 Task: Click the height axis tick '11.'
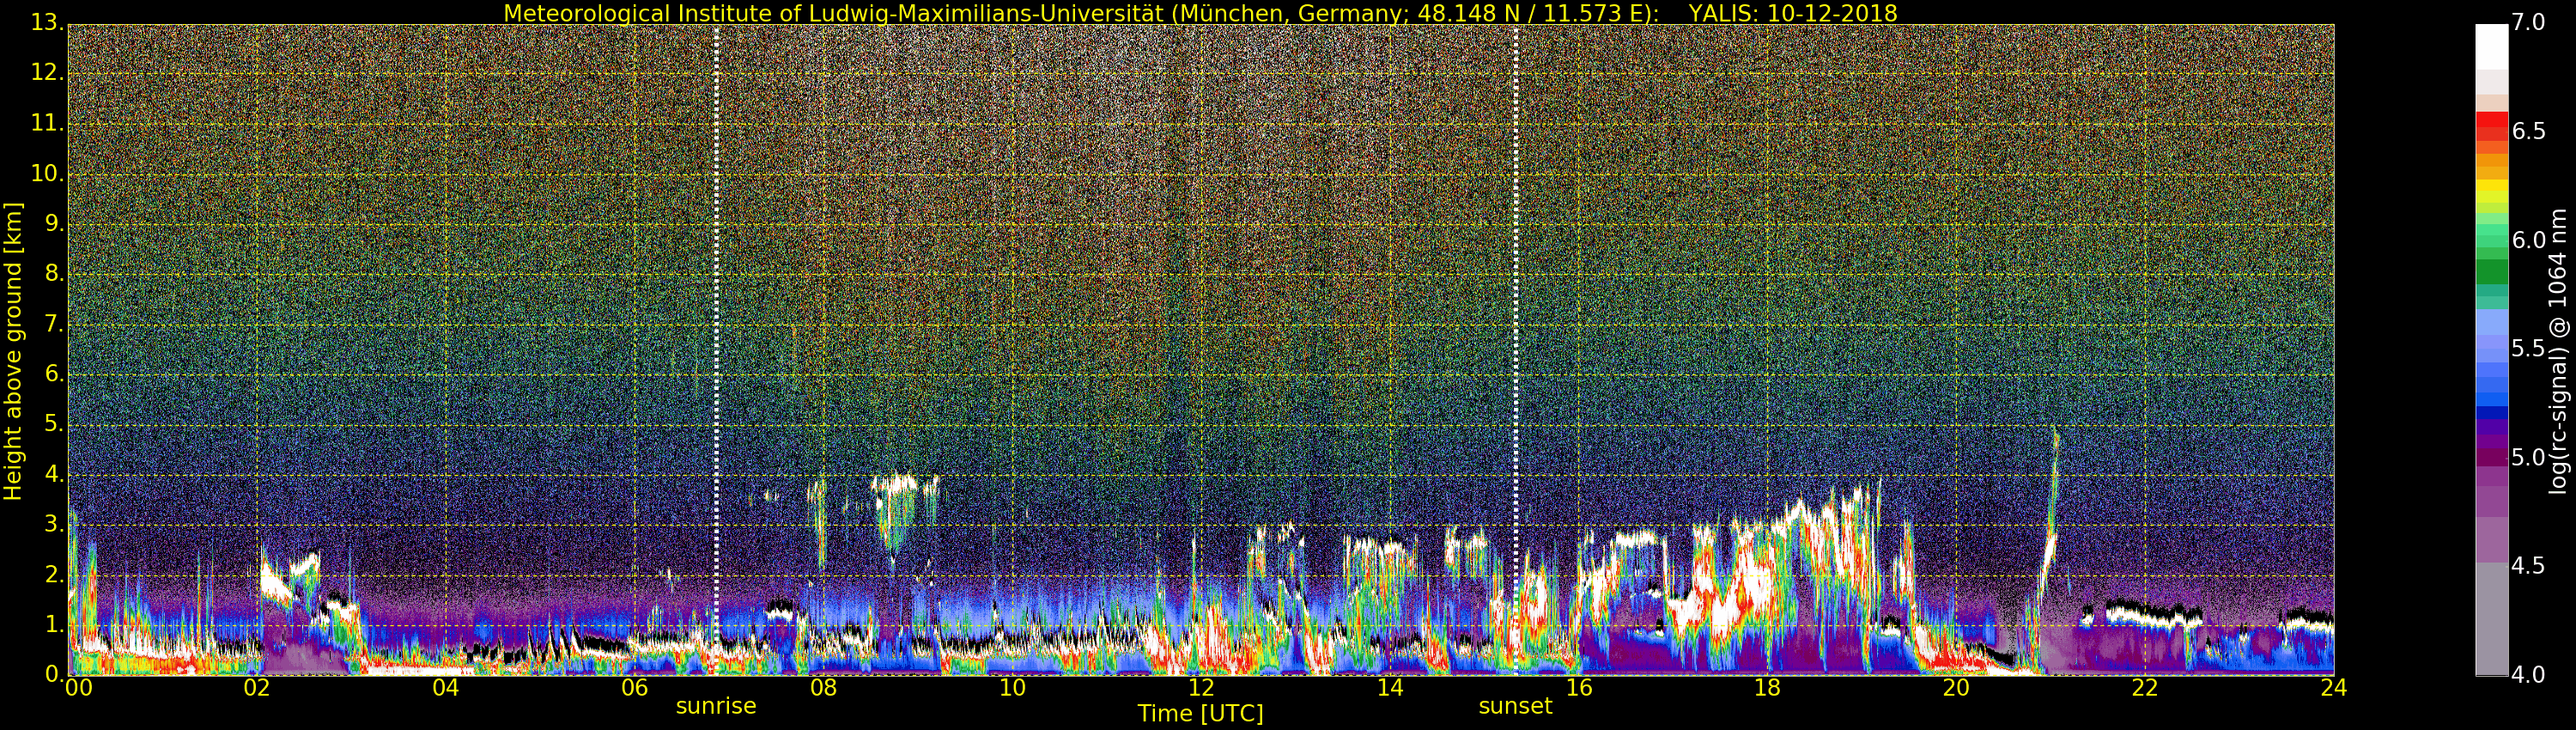pyautogui.click(x=47, y=123)
